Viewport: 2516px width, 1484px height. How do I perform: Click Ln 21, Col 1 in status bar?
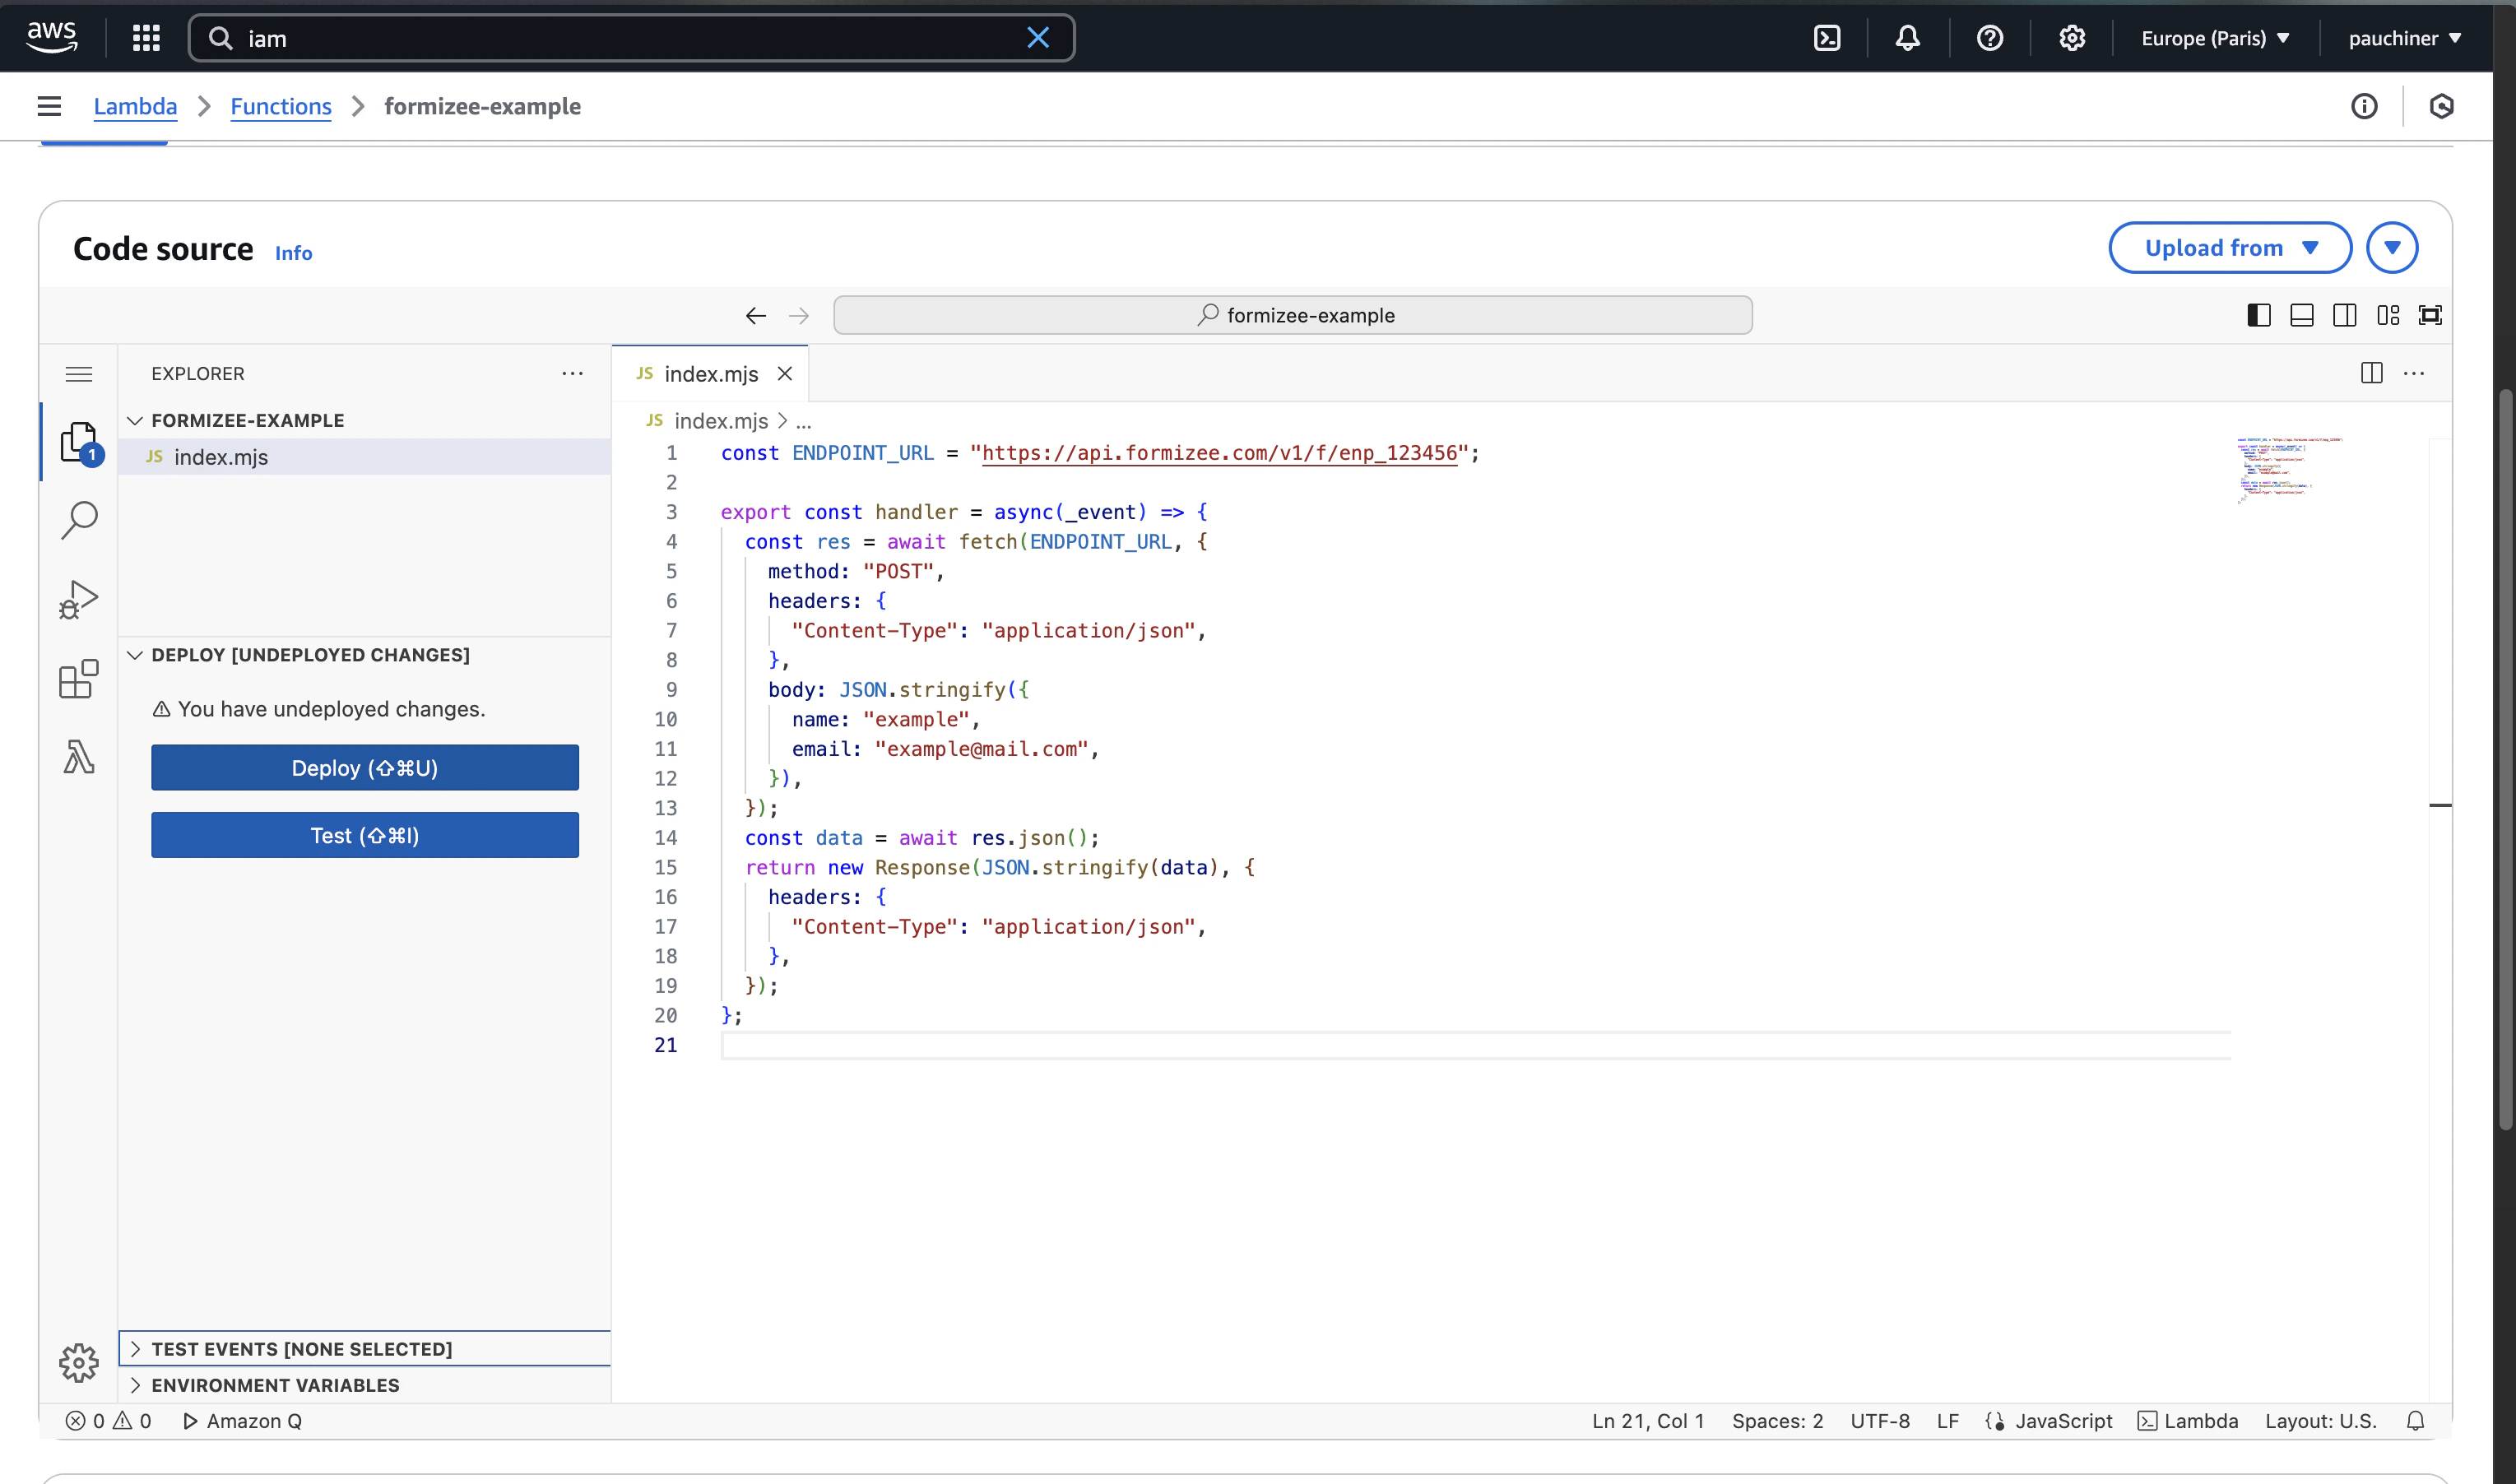(1648, 1421)
